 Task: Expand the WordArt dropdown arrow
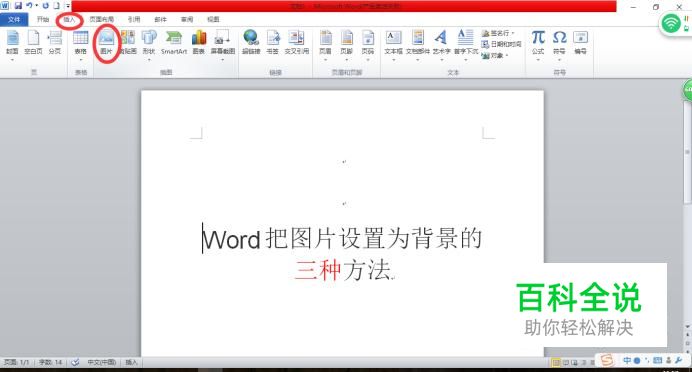441,60
